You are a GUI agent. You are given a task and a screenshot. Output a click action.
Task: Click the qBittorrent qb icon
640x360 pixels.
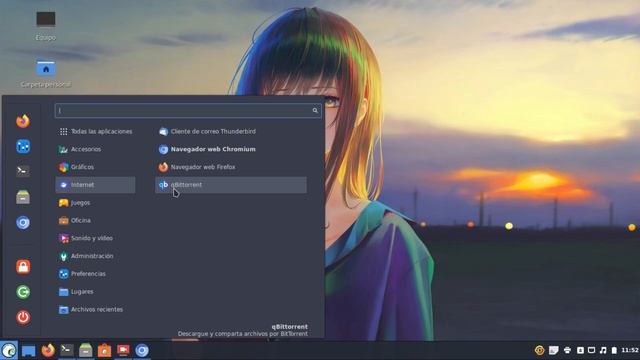163,185
